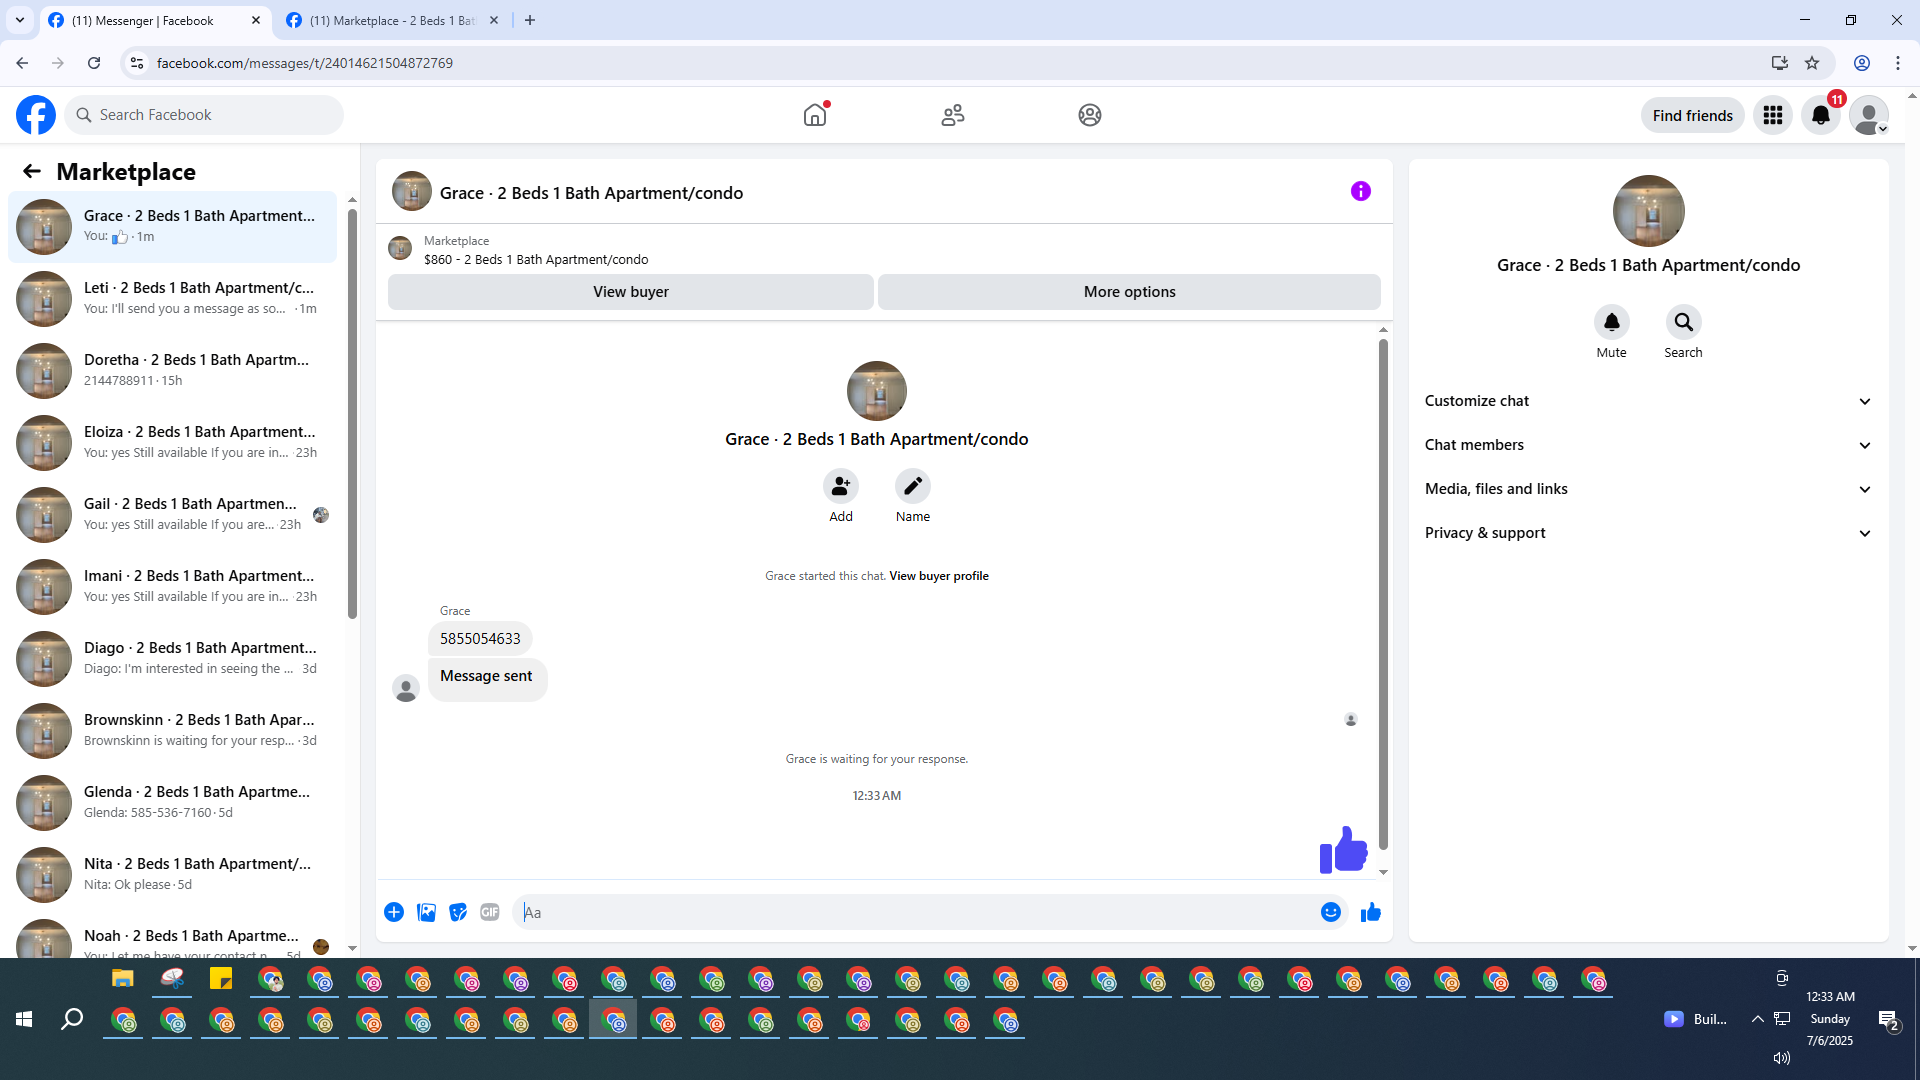1920x1080 pixels.
Task: Click View buyer profile link
Action: click(938, 576)
